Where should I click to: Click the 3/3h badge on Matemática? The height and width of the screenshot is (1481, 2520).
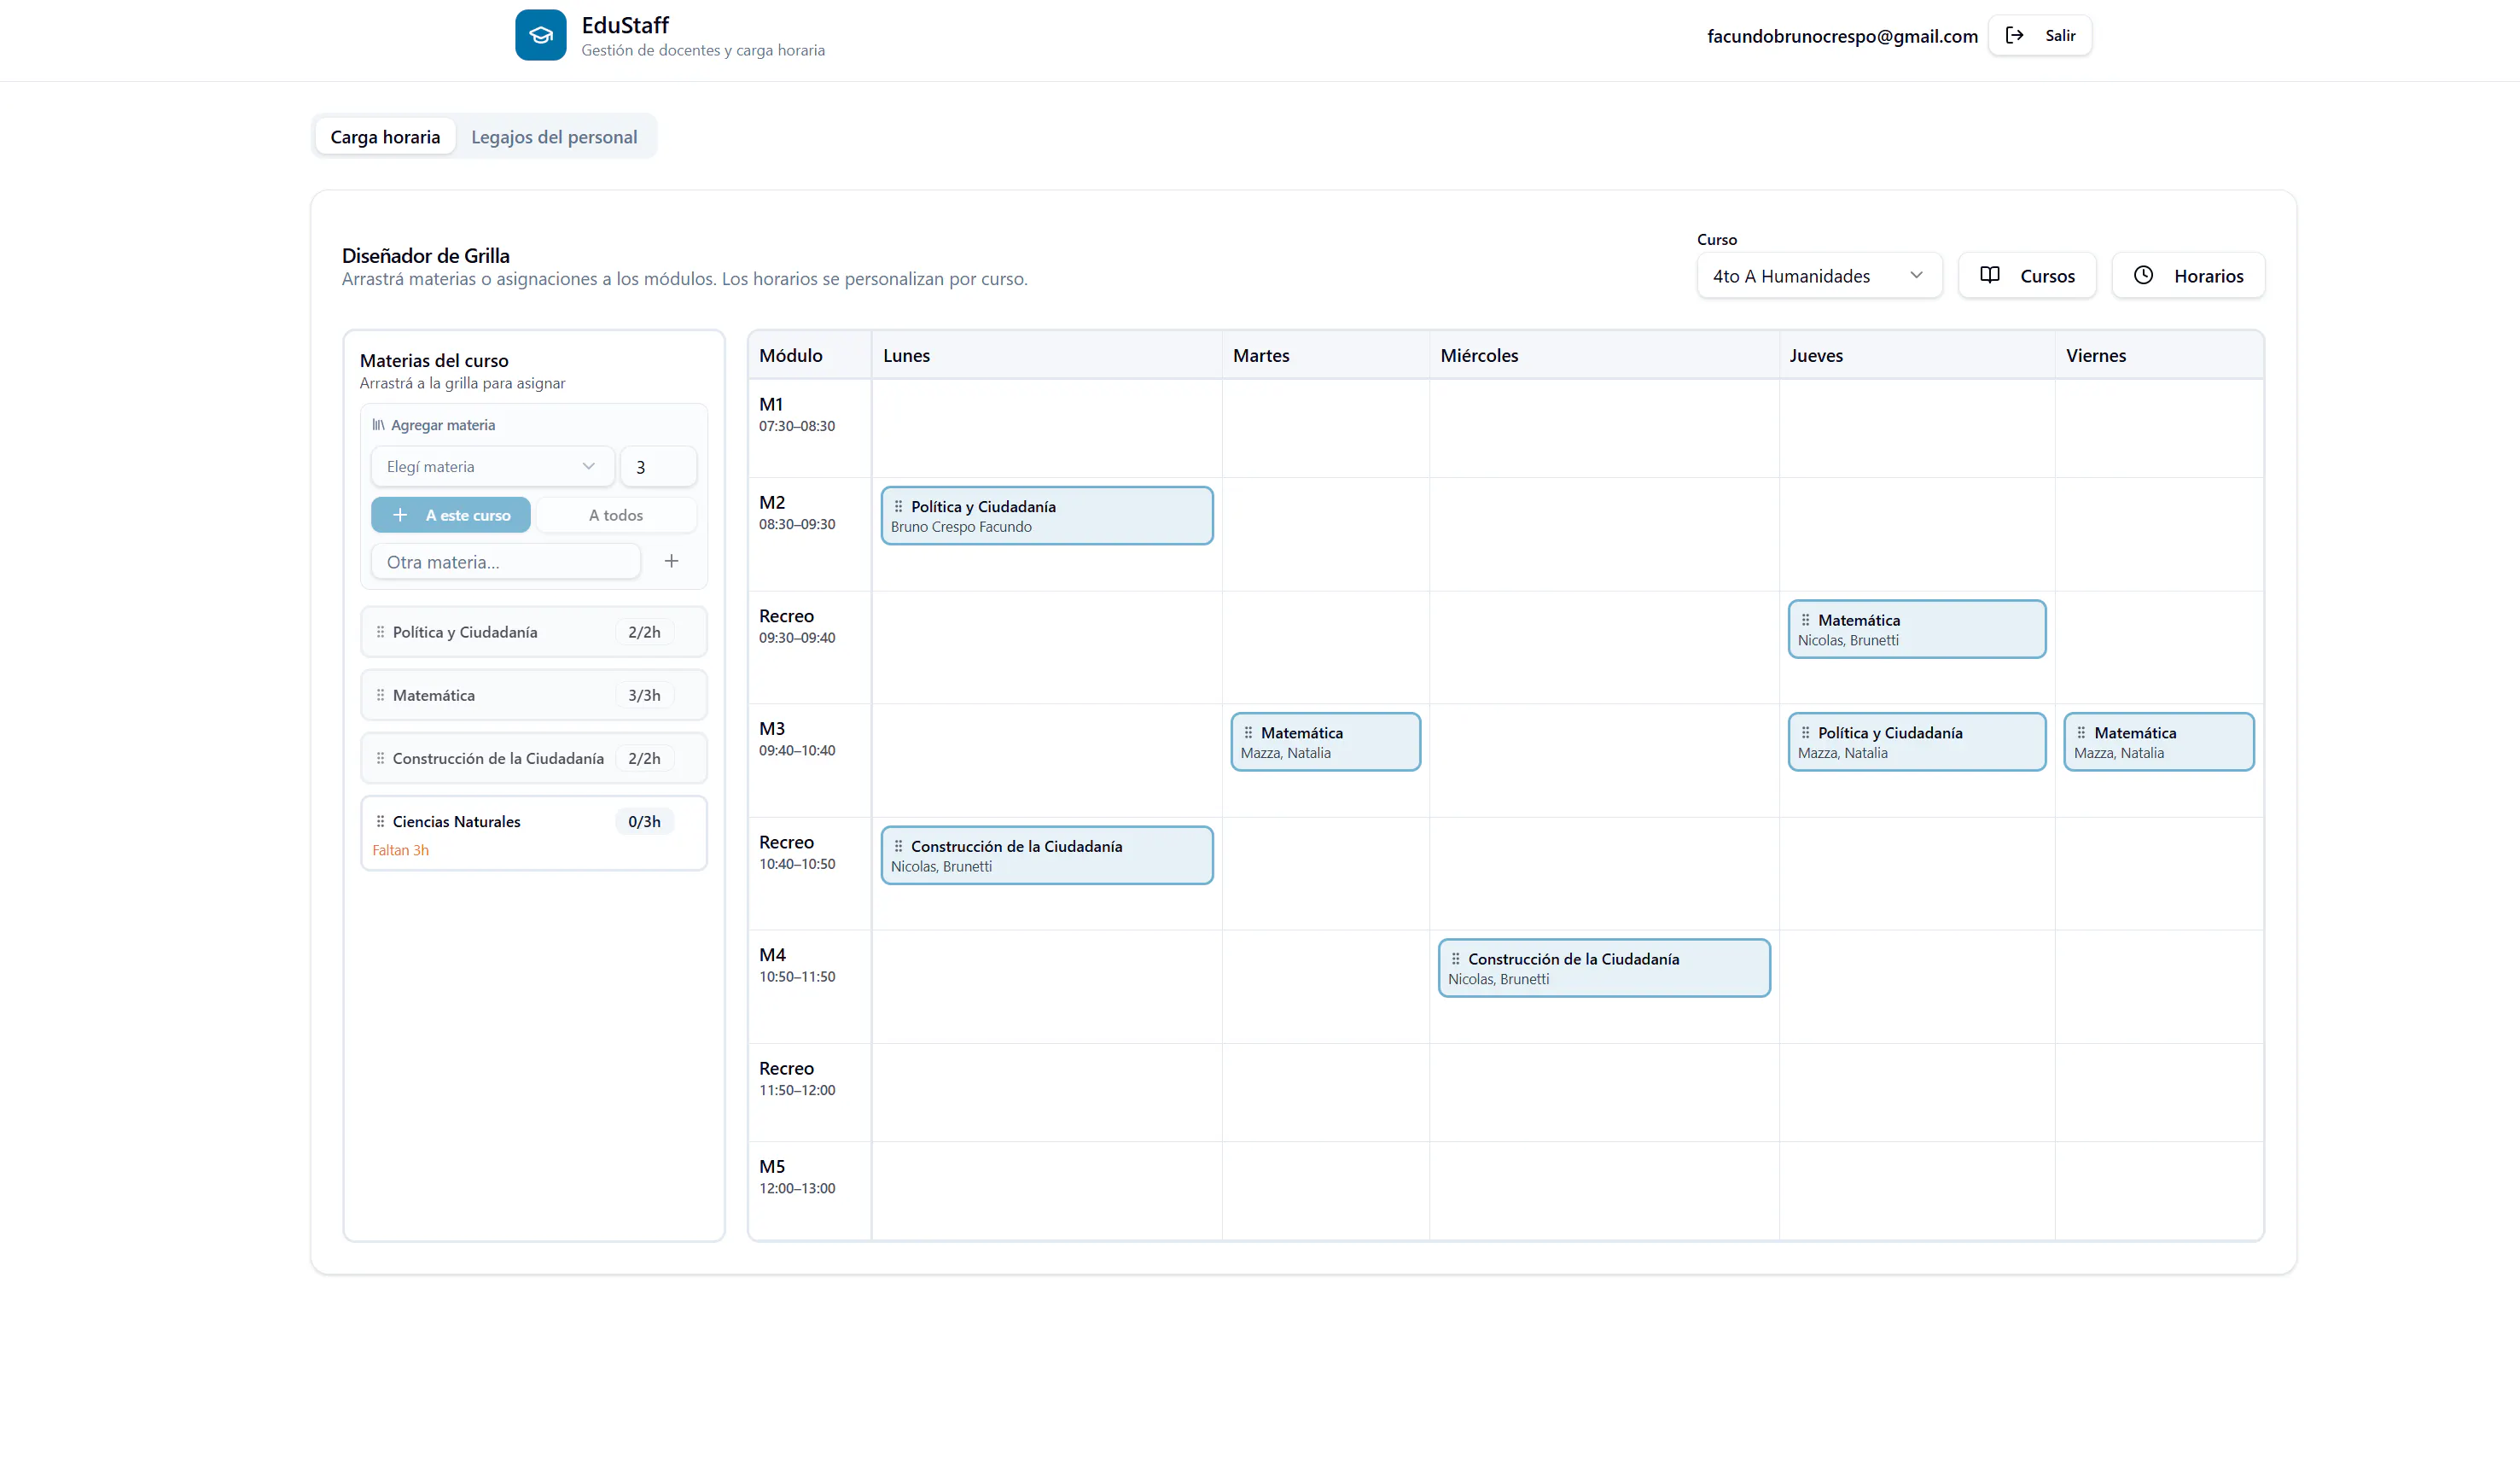click(644, 695)
